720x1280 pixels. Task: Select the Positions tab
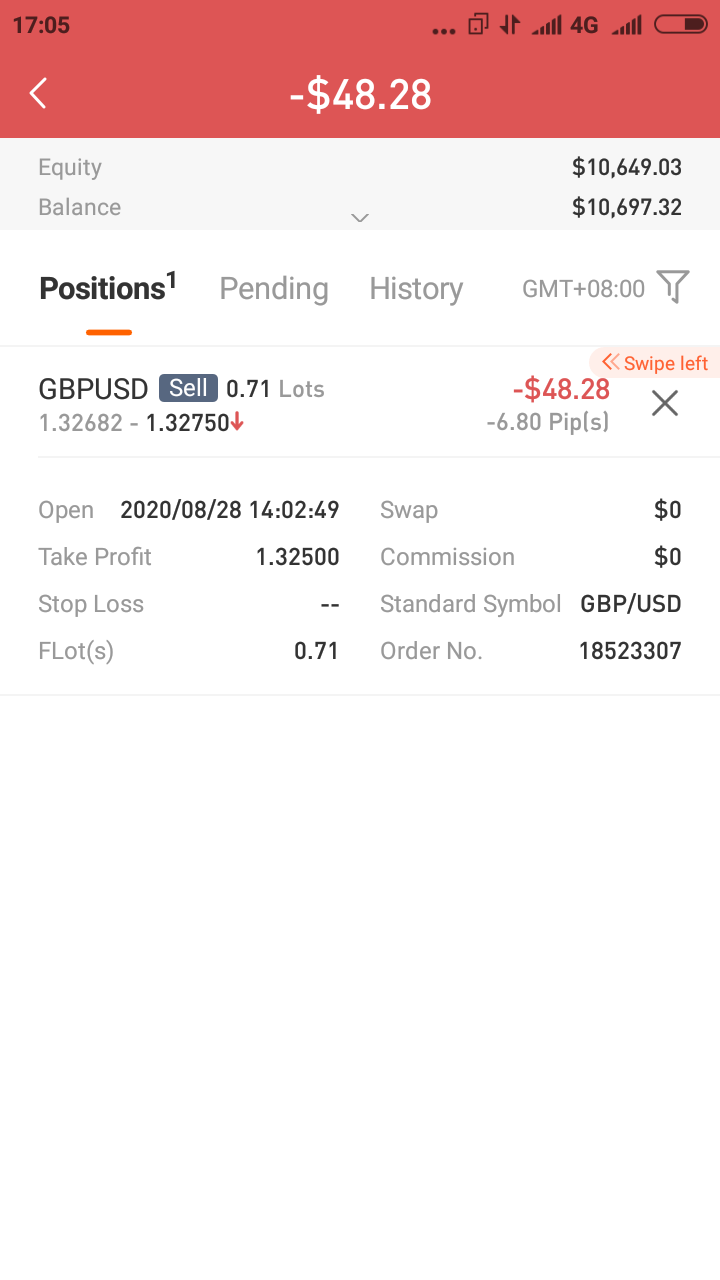point(108,289)
